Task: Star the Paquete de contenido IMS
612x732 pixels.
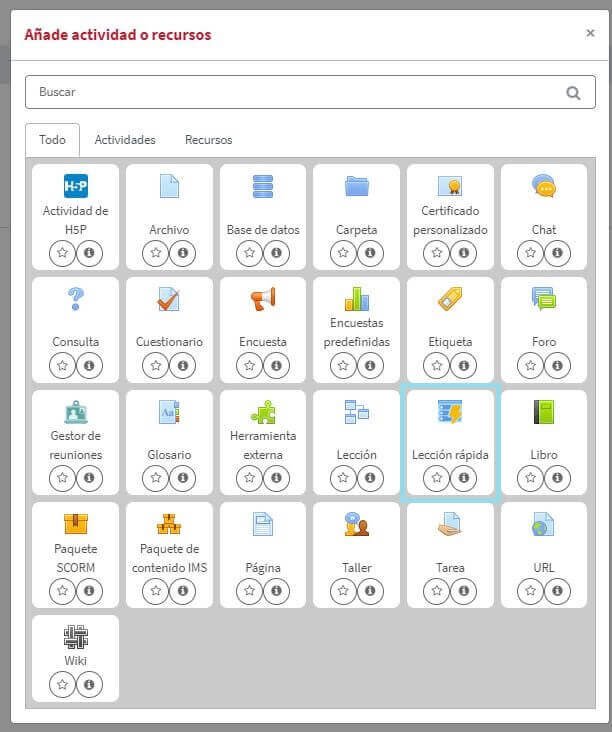Action: coord(155,591)
